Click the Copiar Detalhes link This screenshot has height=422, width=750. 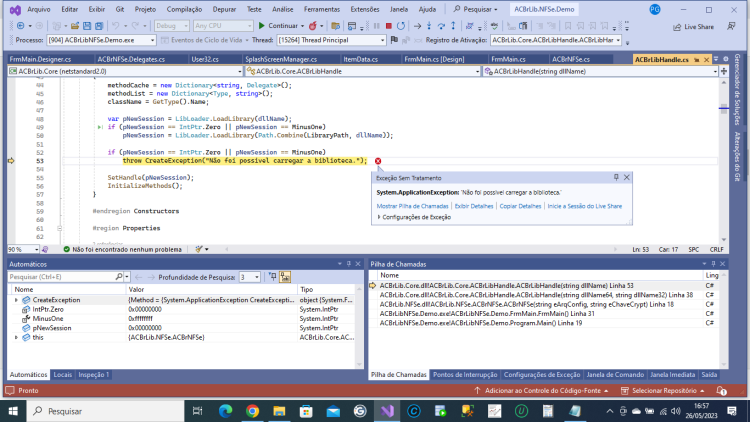tap(520, 206)
